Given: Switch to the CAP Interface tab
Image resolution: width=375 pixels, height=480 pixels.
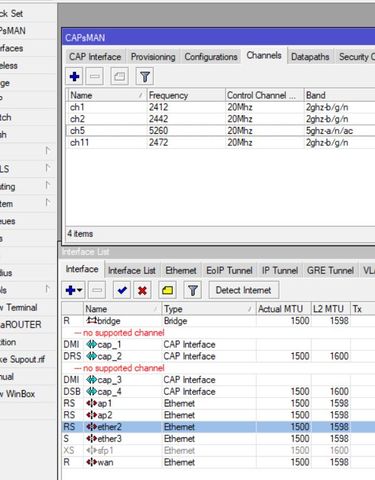Looking at the screenshot, I should (95, 57).
